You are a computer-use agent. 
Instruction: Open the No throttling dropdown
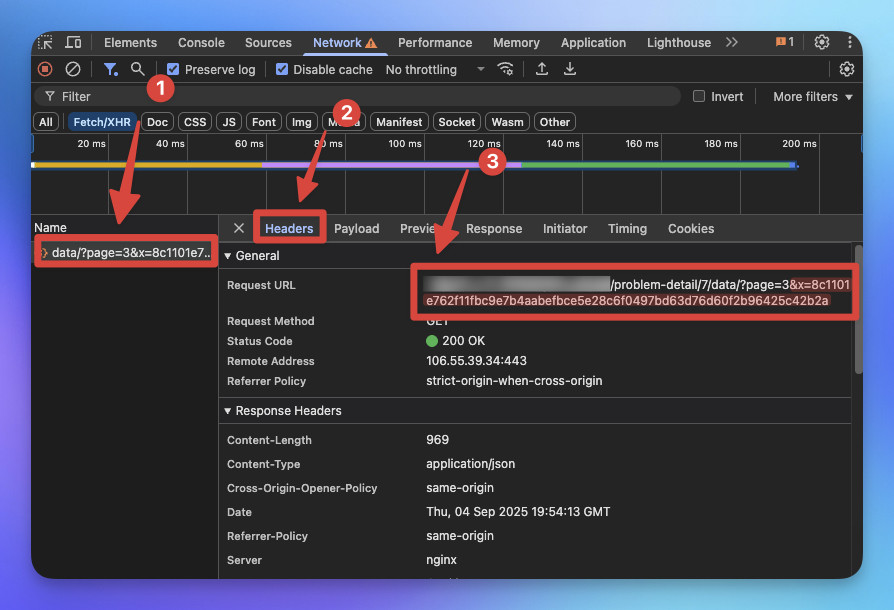(434, 70)
